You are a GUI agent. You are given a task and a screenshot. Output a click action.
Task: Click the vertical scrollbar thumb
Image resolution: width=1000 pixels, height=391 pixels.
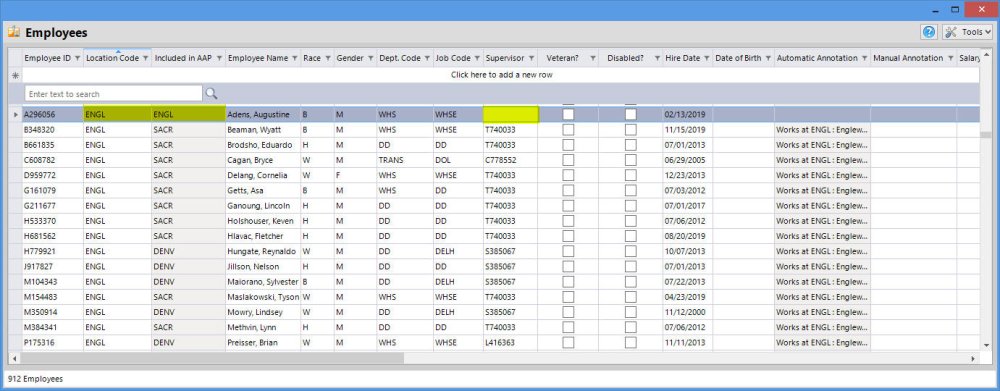[x=986, y=135]
